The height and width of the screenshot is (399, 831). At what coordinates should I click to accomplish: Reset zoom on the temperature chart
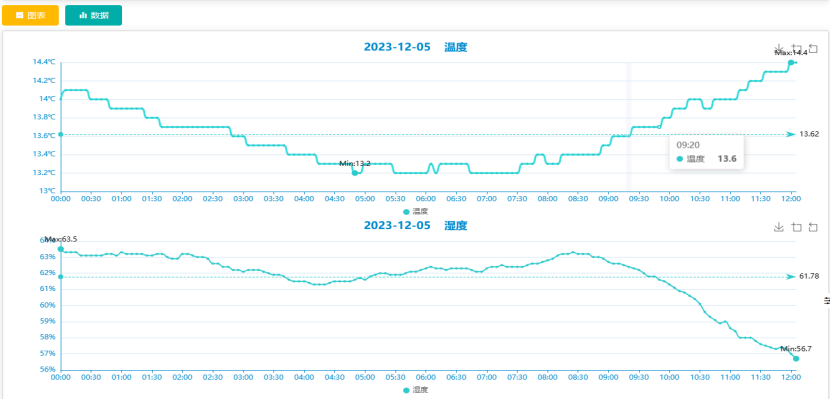813,49
